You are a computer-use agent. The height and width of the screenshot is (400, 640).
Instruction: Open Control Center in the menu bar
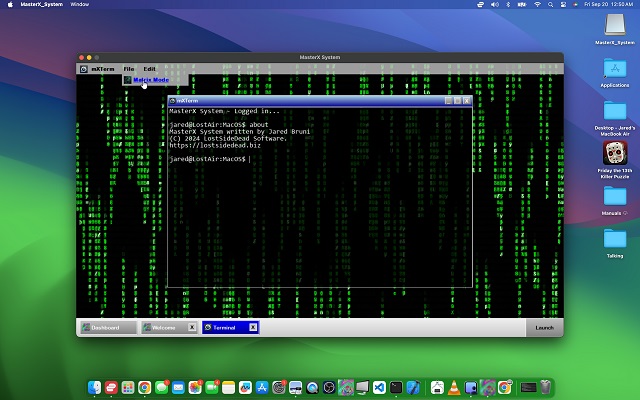tap(563, 4)
